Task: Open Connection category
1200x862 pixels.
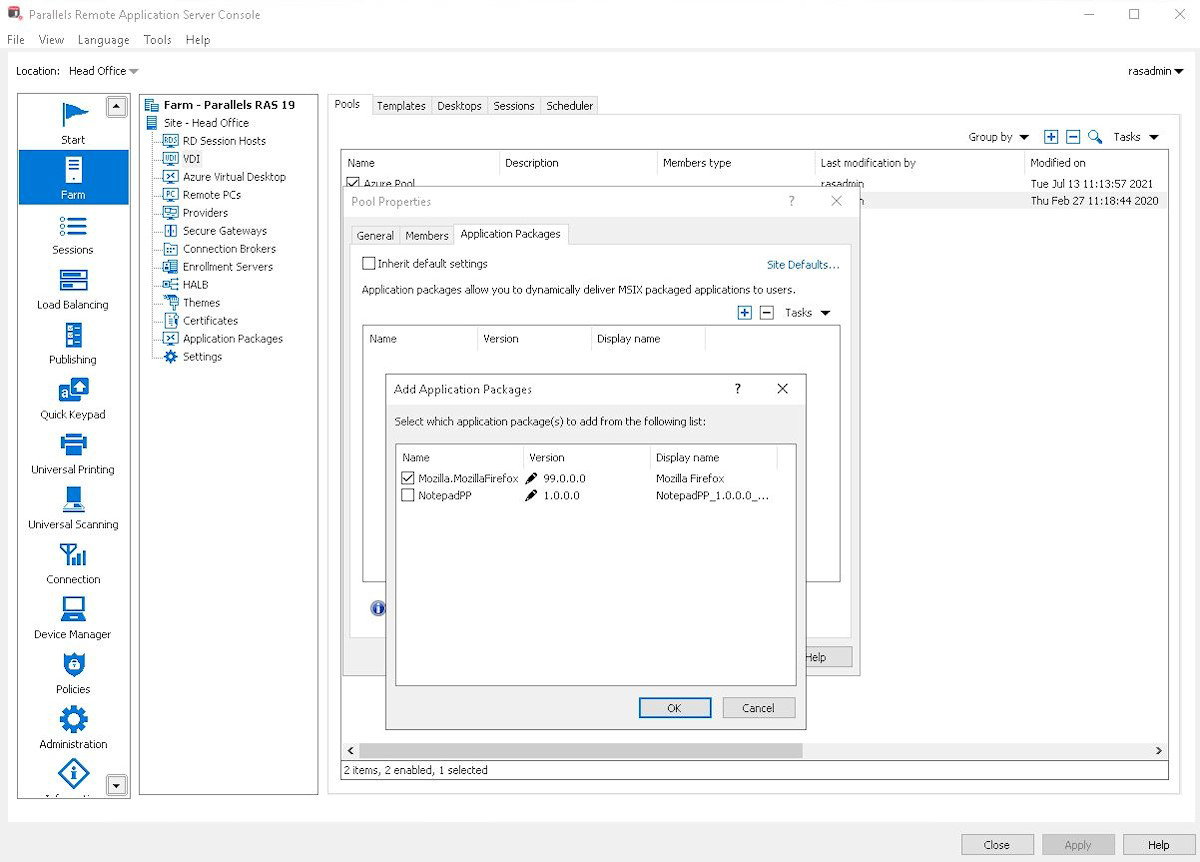Action: click(73, 562)
